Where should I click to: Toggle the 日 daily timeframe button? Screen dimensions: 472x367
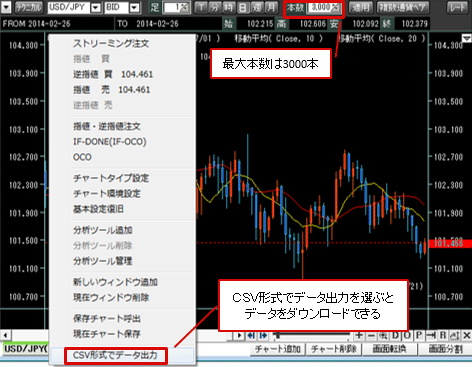tap(243, 7)
